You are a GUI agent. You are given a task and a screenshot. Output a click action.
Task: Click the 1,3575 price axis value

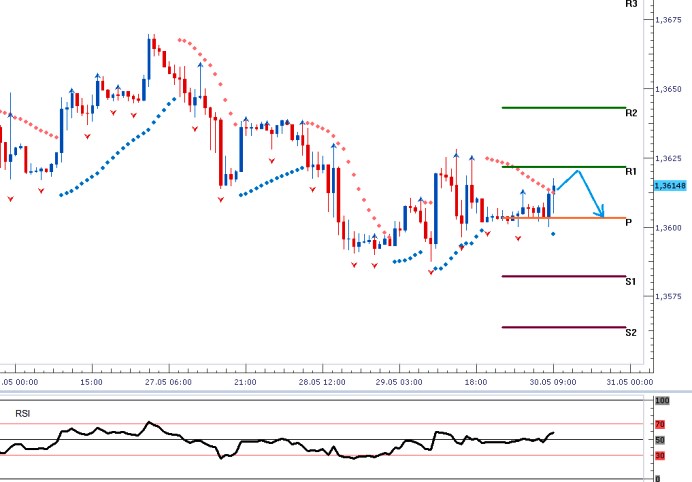coord(668,297)
